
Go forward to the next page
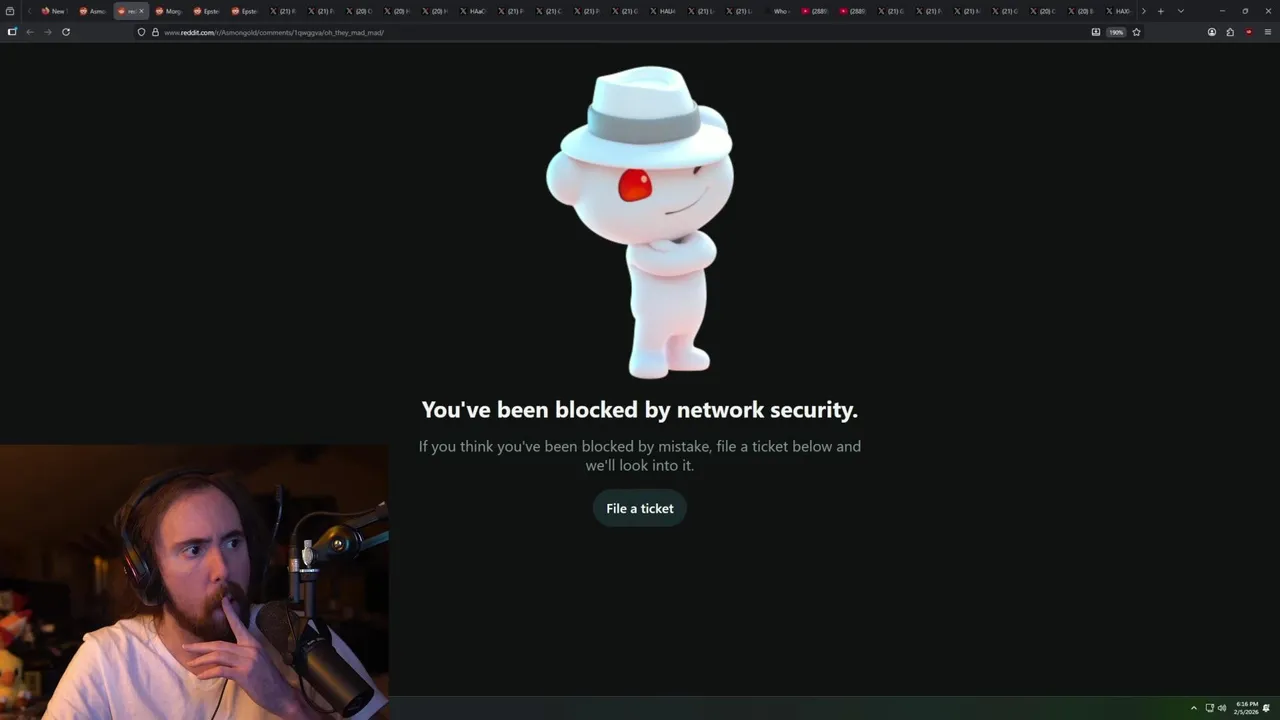pyautogui.click(x=47, y=32)
